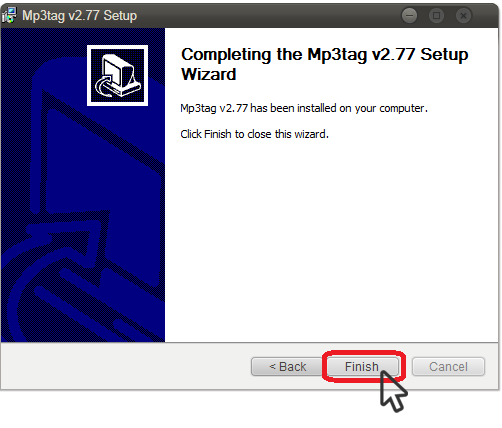
Task: Click the arrow cursor graphic below Finish
Action: tap(393, 392)
